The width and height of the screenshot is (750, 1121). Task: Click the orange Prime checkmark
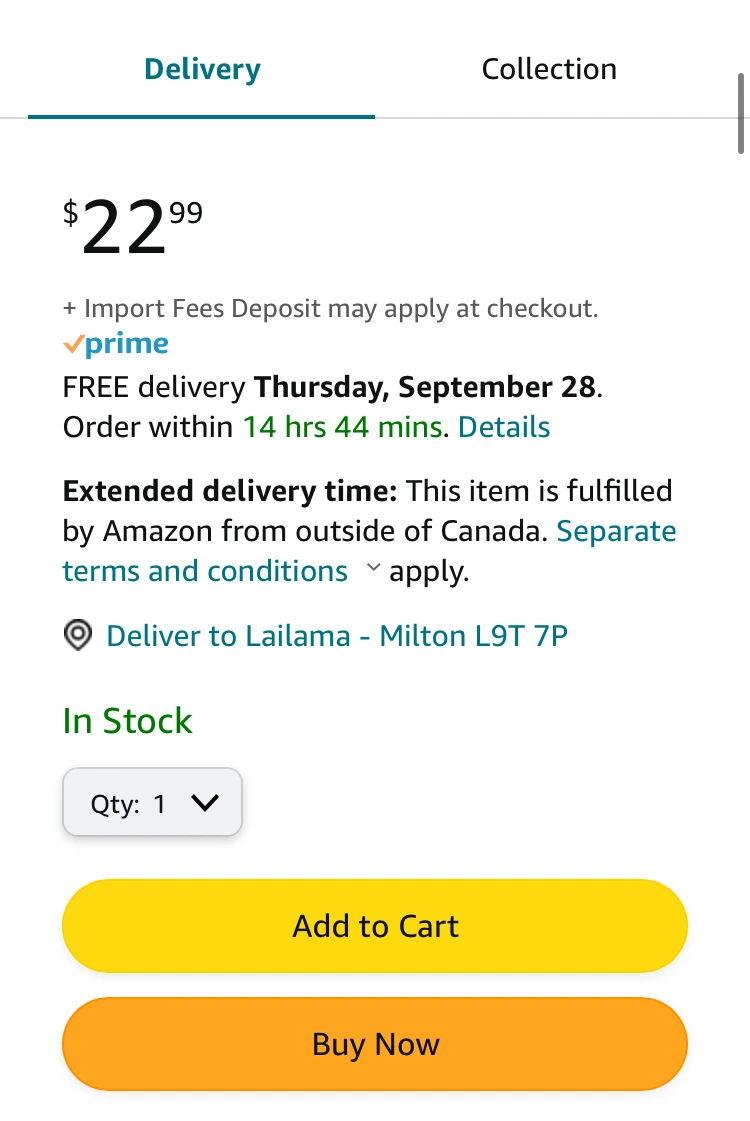click(73, 345)
